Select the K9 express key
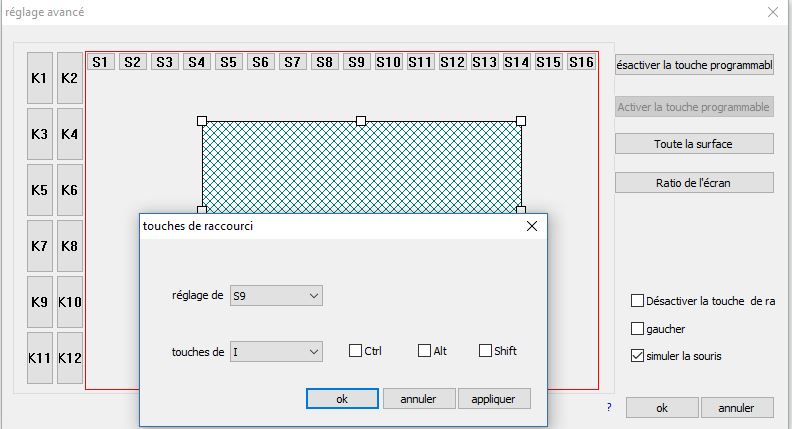792x429 pixels. pos(40,302)
